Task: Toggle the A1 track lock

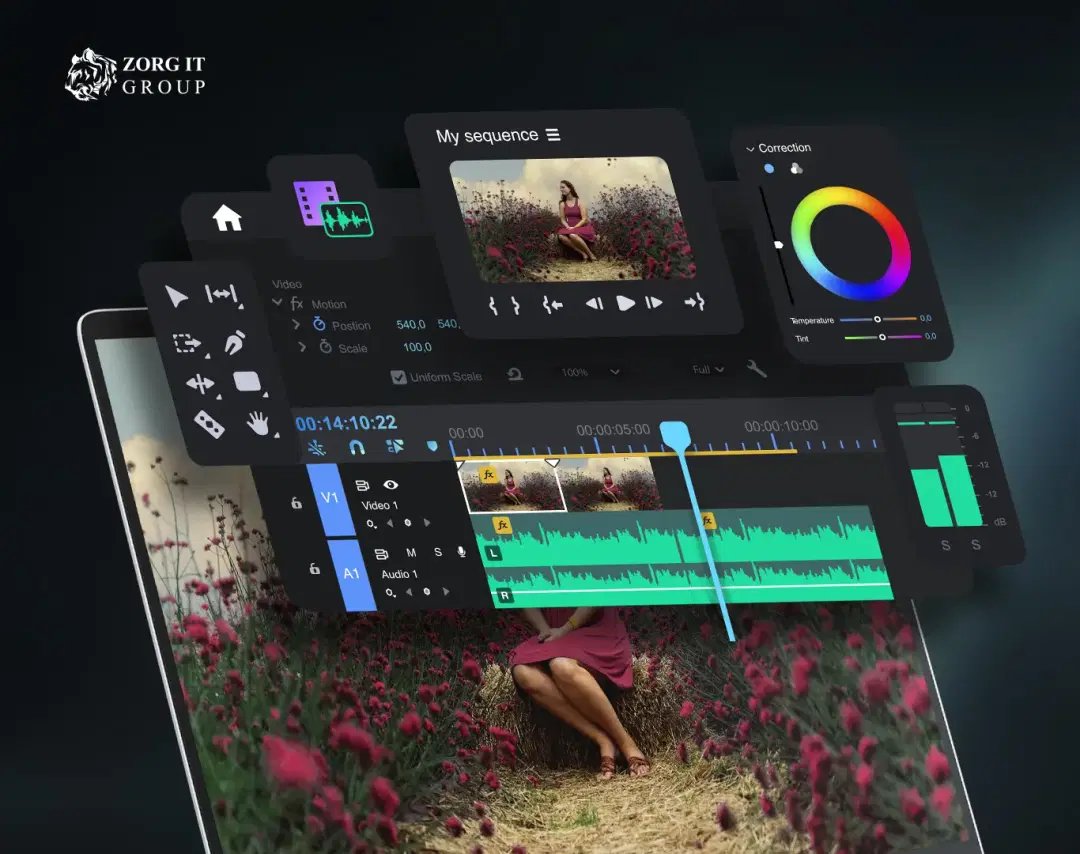Action: pyautogui.click(x=314, y=568)
